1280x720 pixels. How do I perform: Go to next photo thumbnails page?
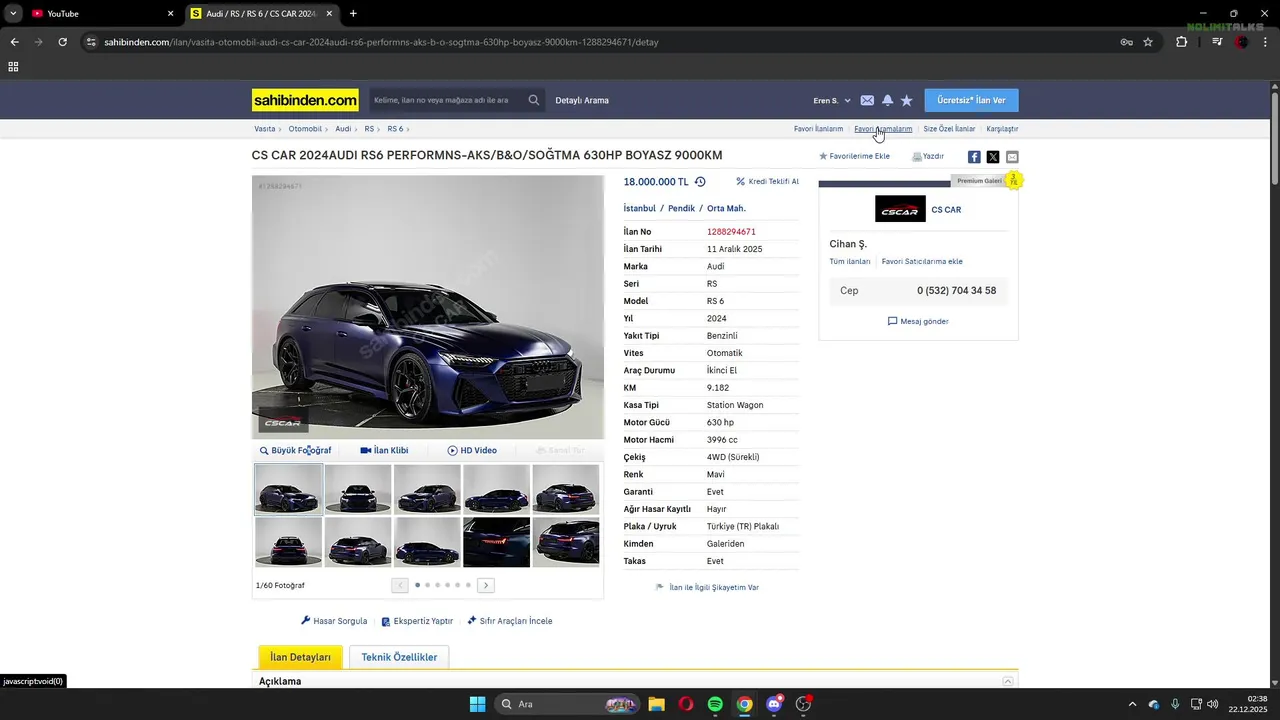pyautogui.click(x=486, y=585)
